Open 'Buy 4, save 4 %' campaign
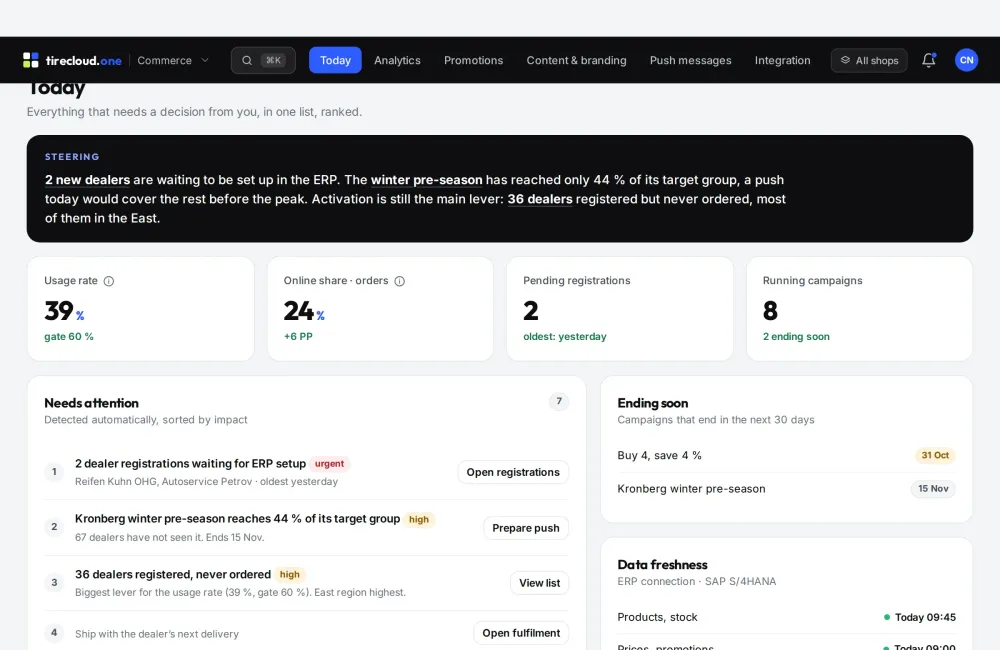Screen dimensions: 1000x650 click(659, 455)
